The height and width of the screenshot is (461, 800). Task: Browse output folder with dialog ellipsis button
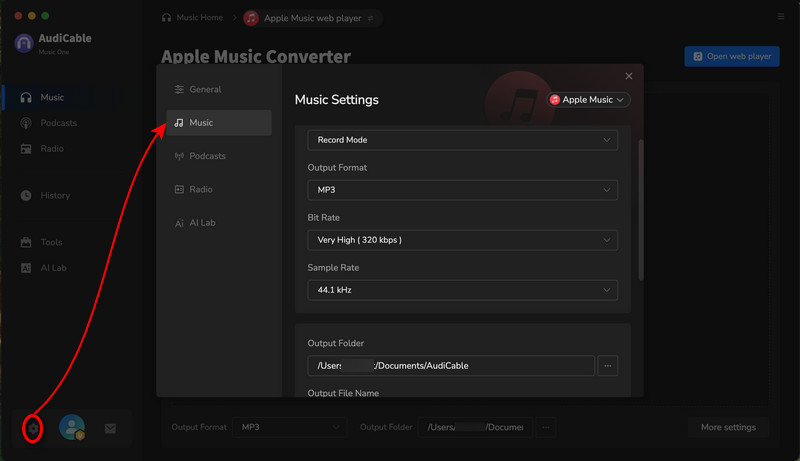click(608, 366)
